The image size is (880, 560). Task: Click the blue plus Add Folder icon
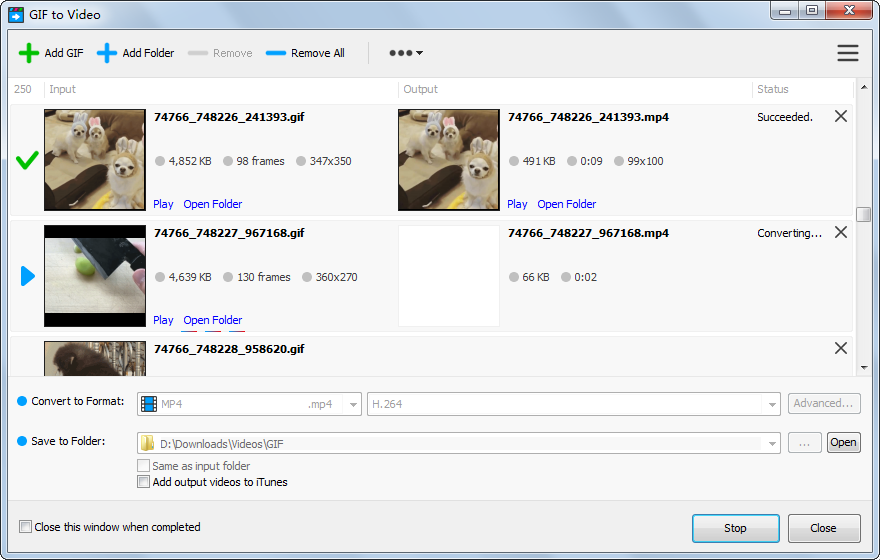click(107, 53)
